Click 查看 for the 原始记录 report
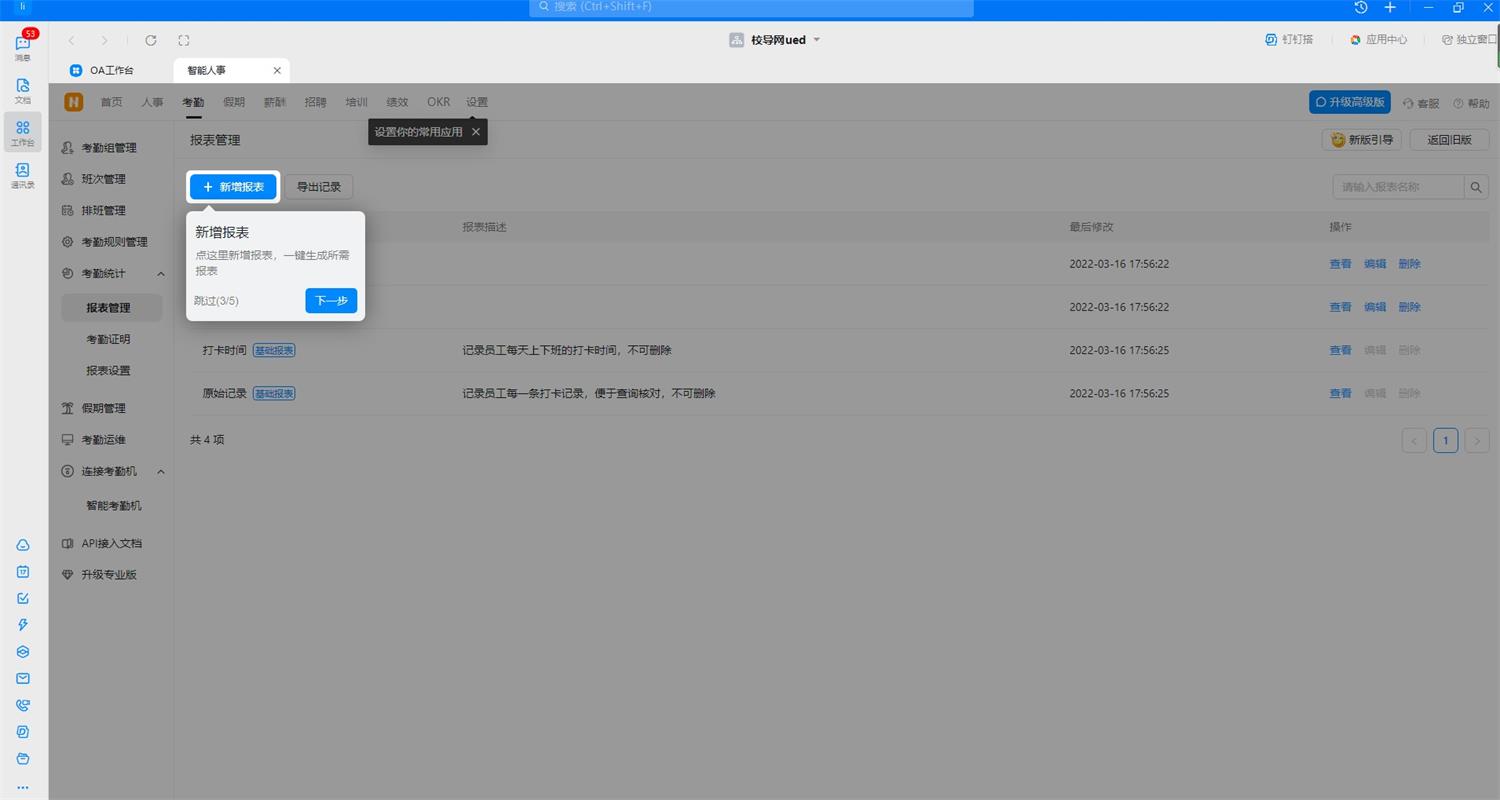This screenshot has height=800, width=1500. pos(1340,393)
